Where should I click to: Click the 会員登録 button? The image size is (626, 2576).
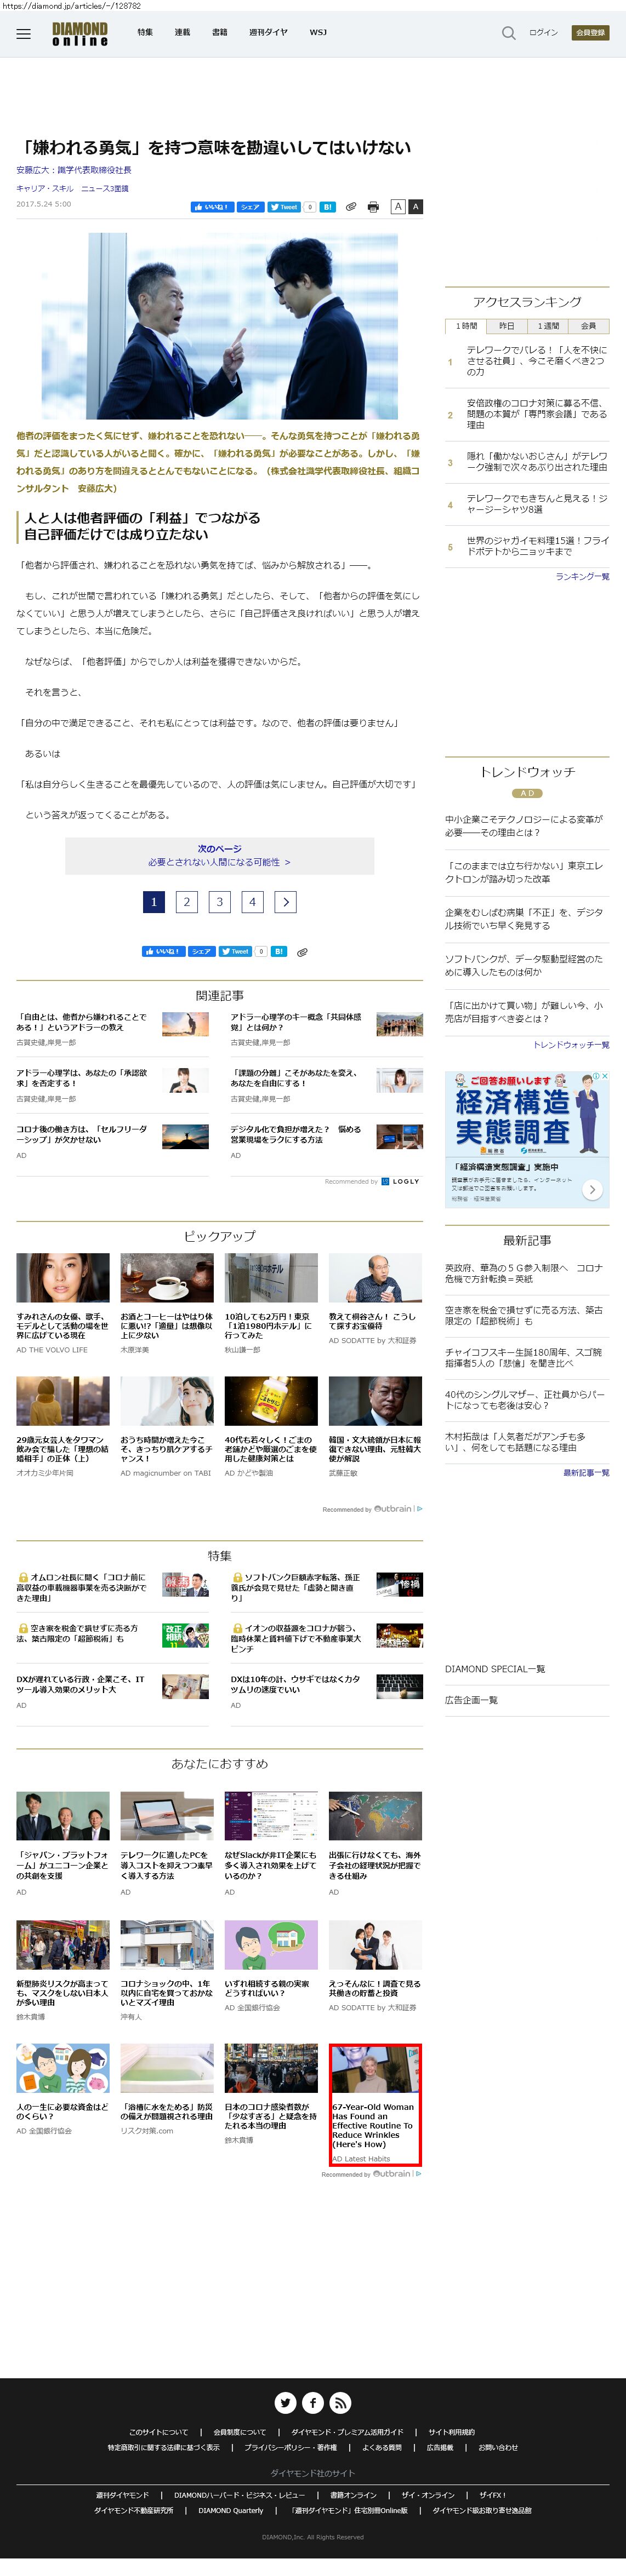tap(590, 33)
